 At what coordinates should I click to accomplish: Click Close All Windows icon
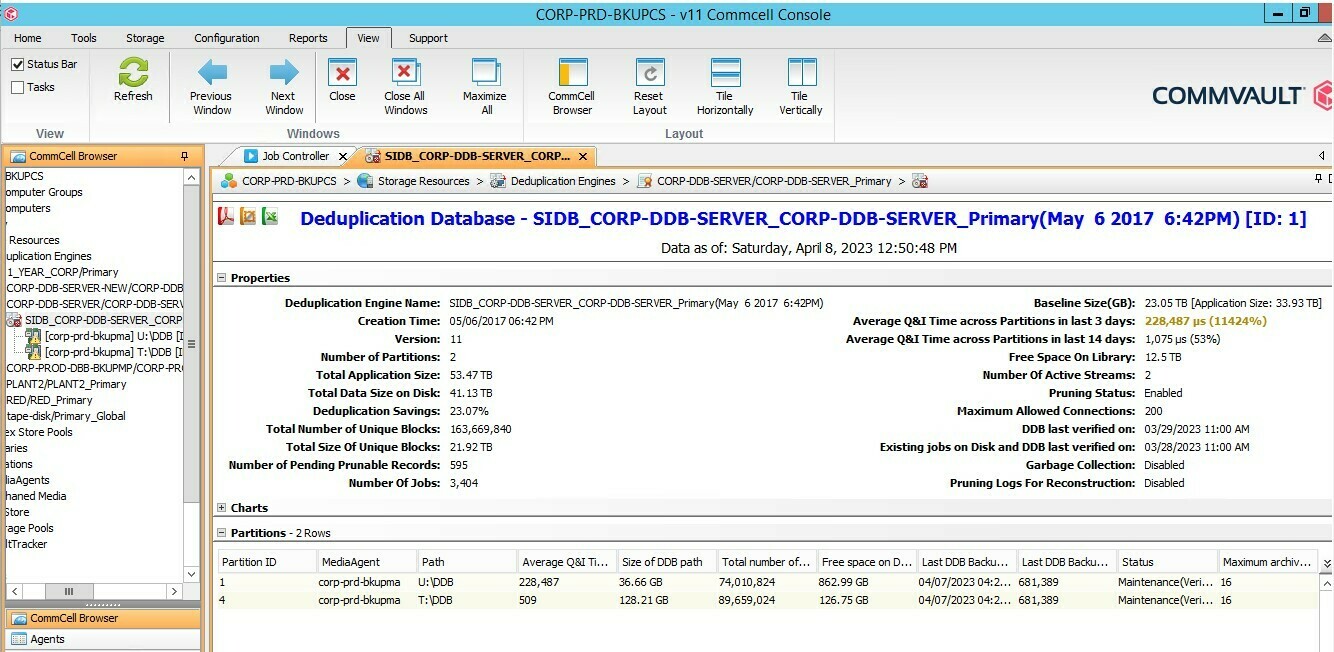point(405,72)
